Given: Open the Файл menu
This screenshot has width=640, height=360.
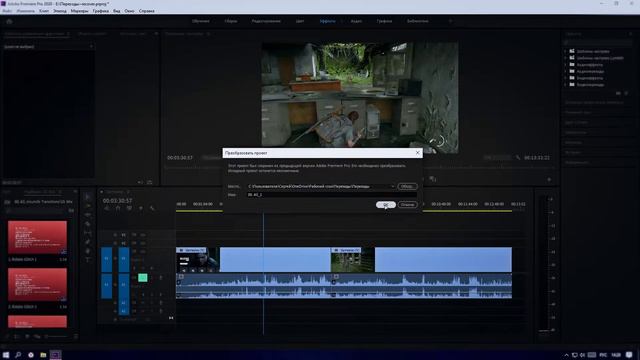Looking at the screenshot, I should pos(7,11).
